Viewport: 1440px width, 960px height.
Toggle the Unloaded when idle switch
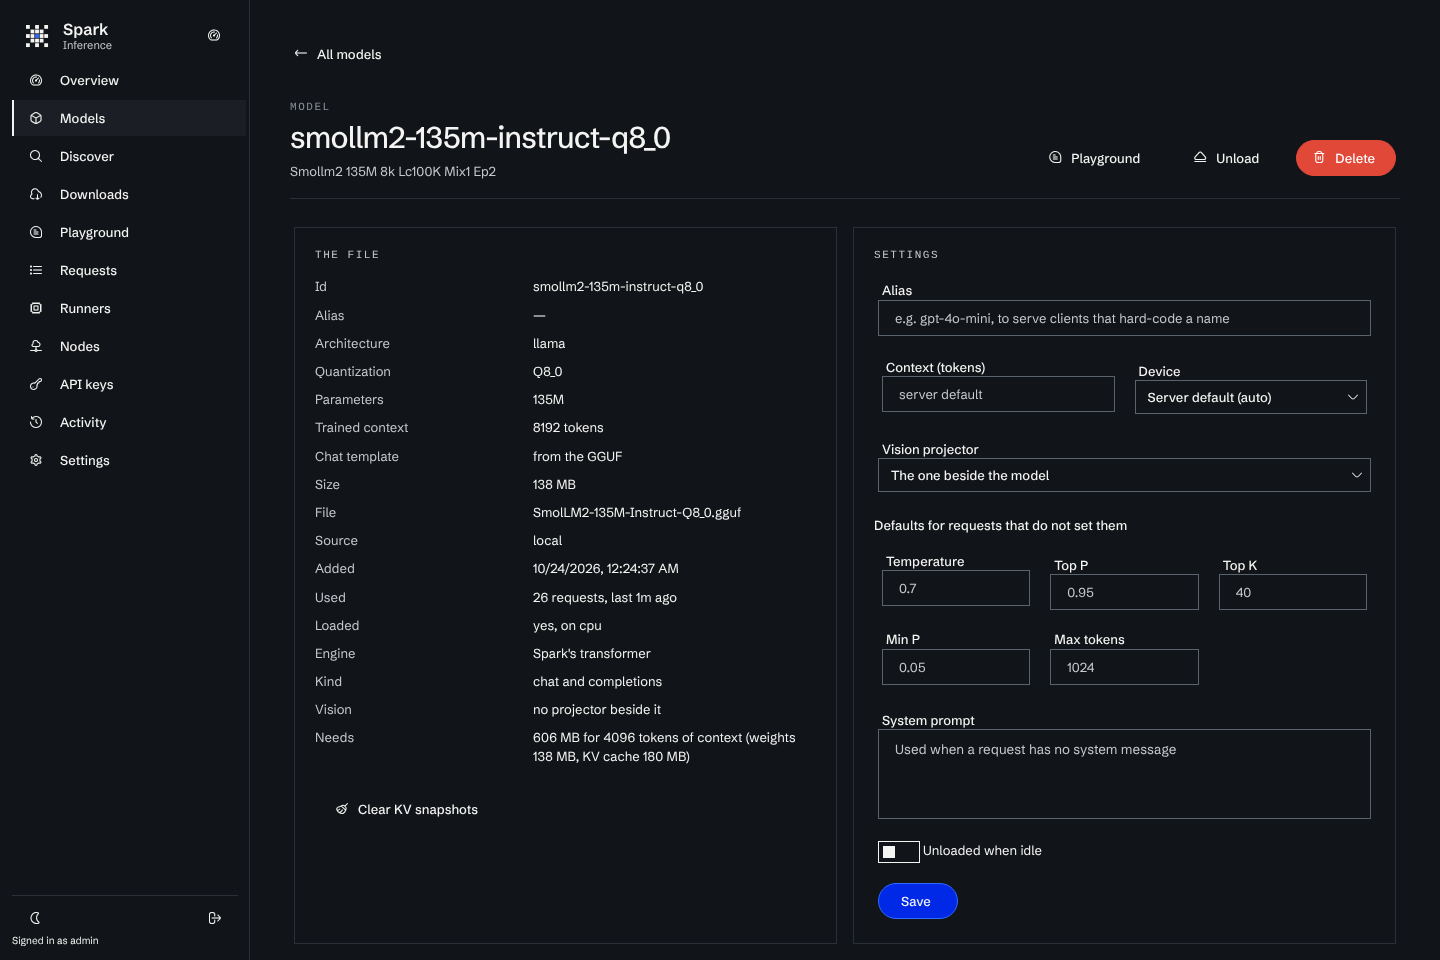[x=898, y=851]
